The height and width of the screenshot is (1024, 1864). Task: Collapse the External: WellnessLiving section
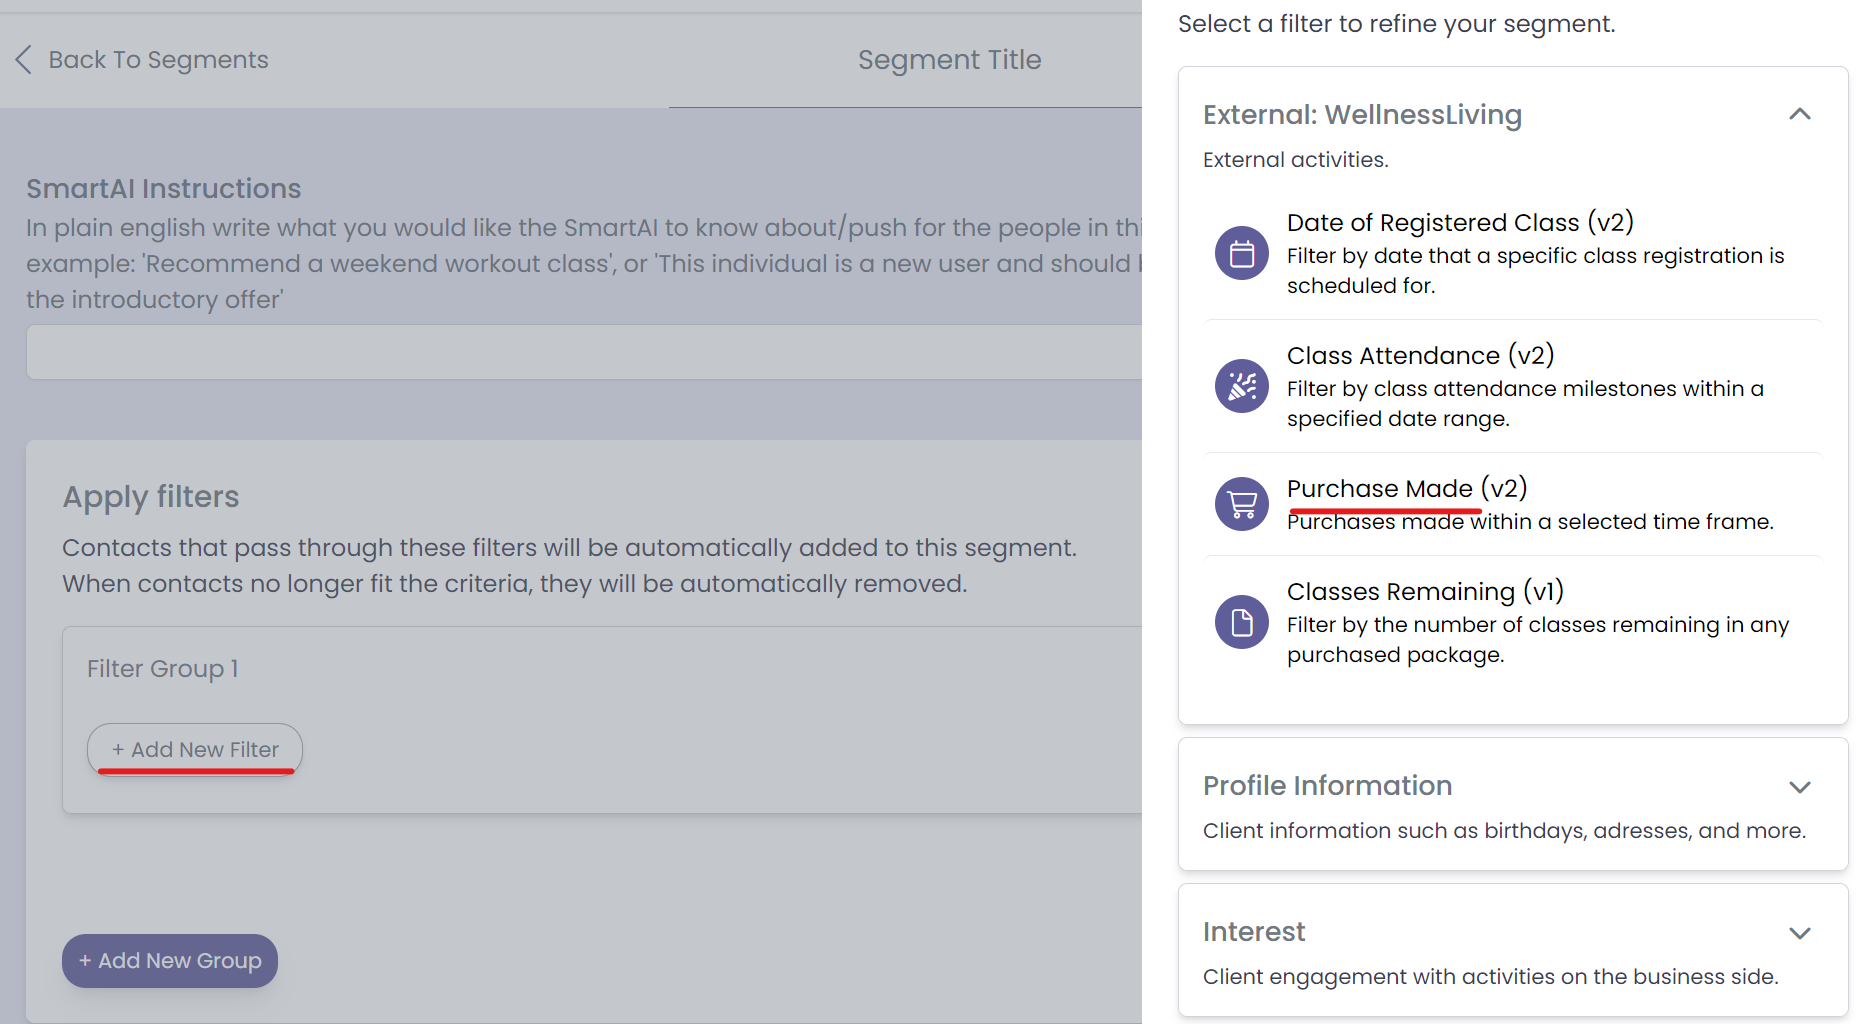click(1800, 114)
